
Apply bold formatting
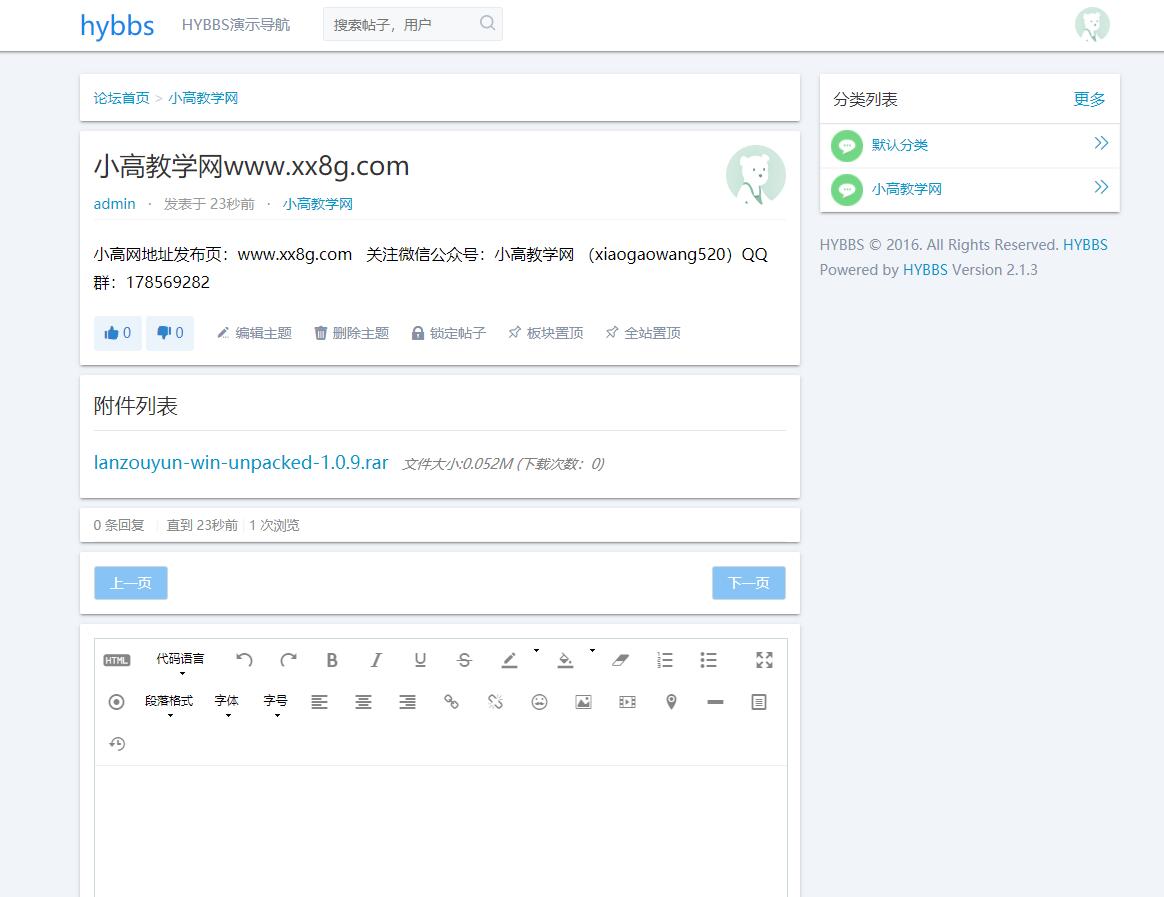coord(332,659)
